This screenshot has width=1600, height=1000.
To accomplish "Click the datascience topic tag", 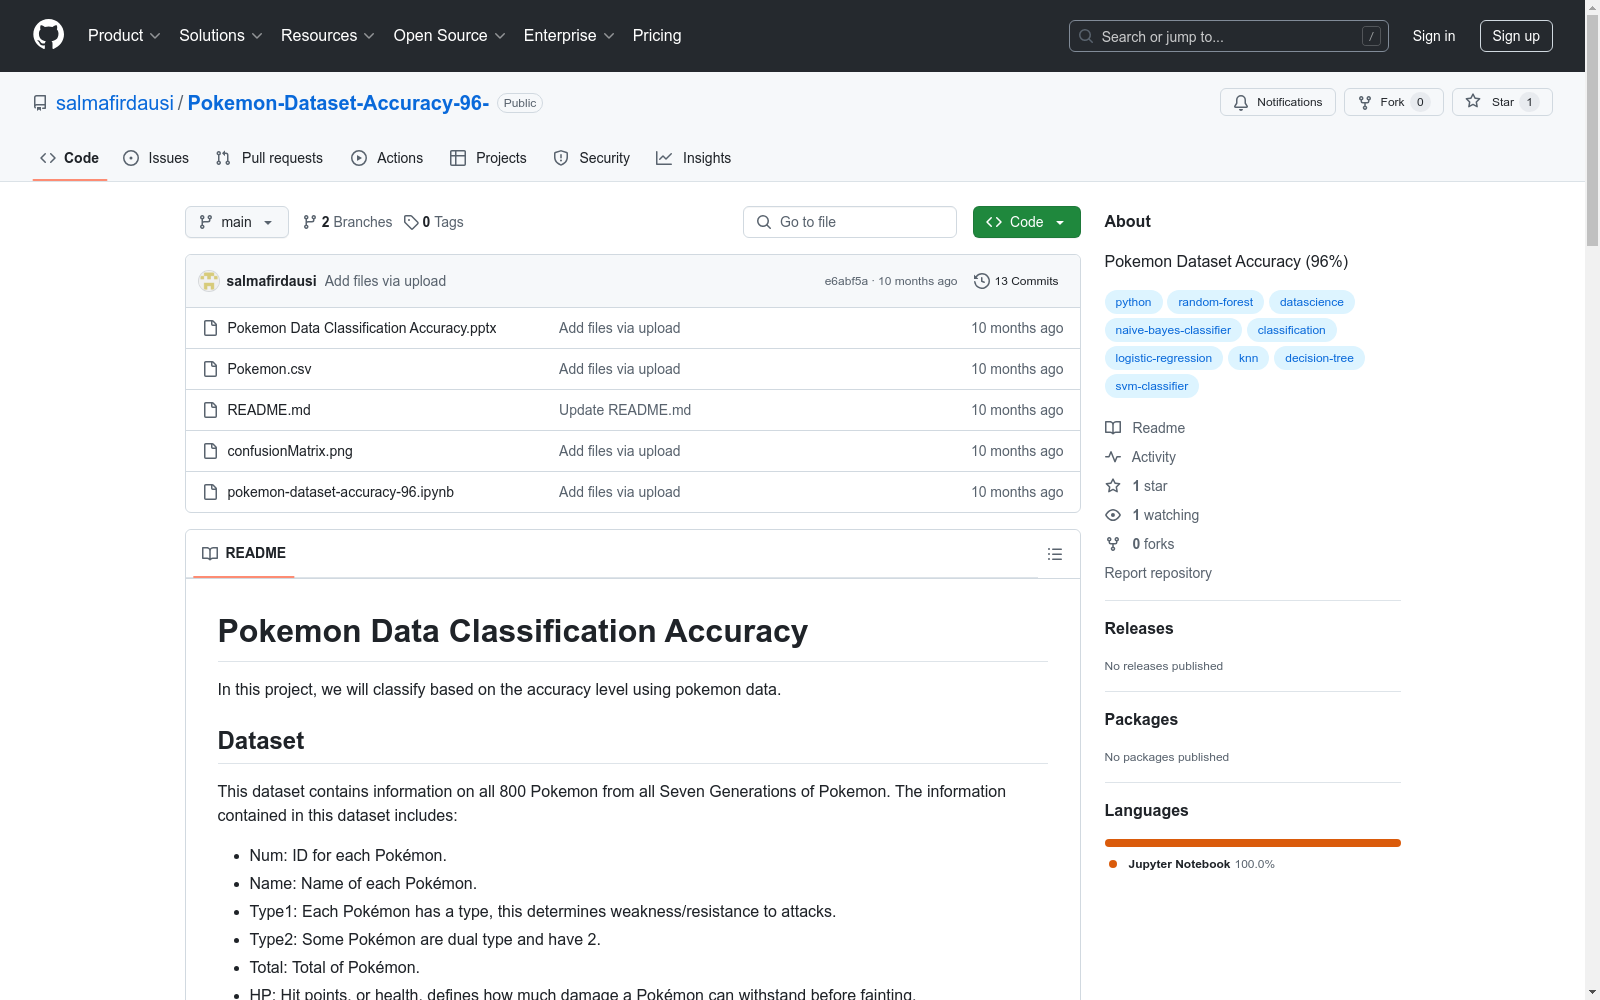I will [x=1312, y=302].
